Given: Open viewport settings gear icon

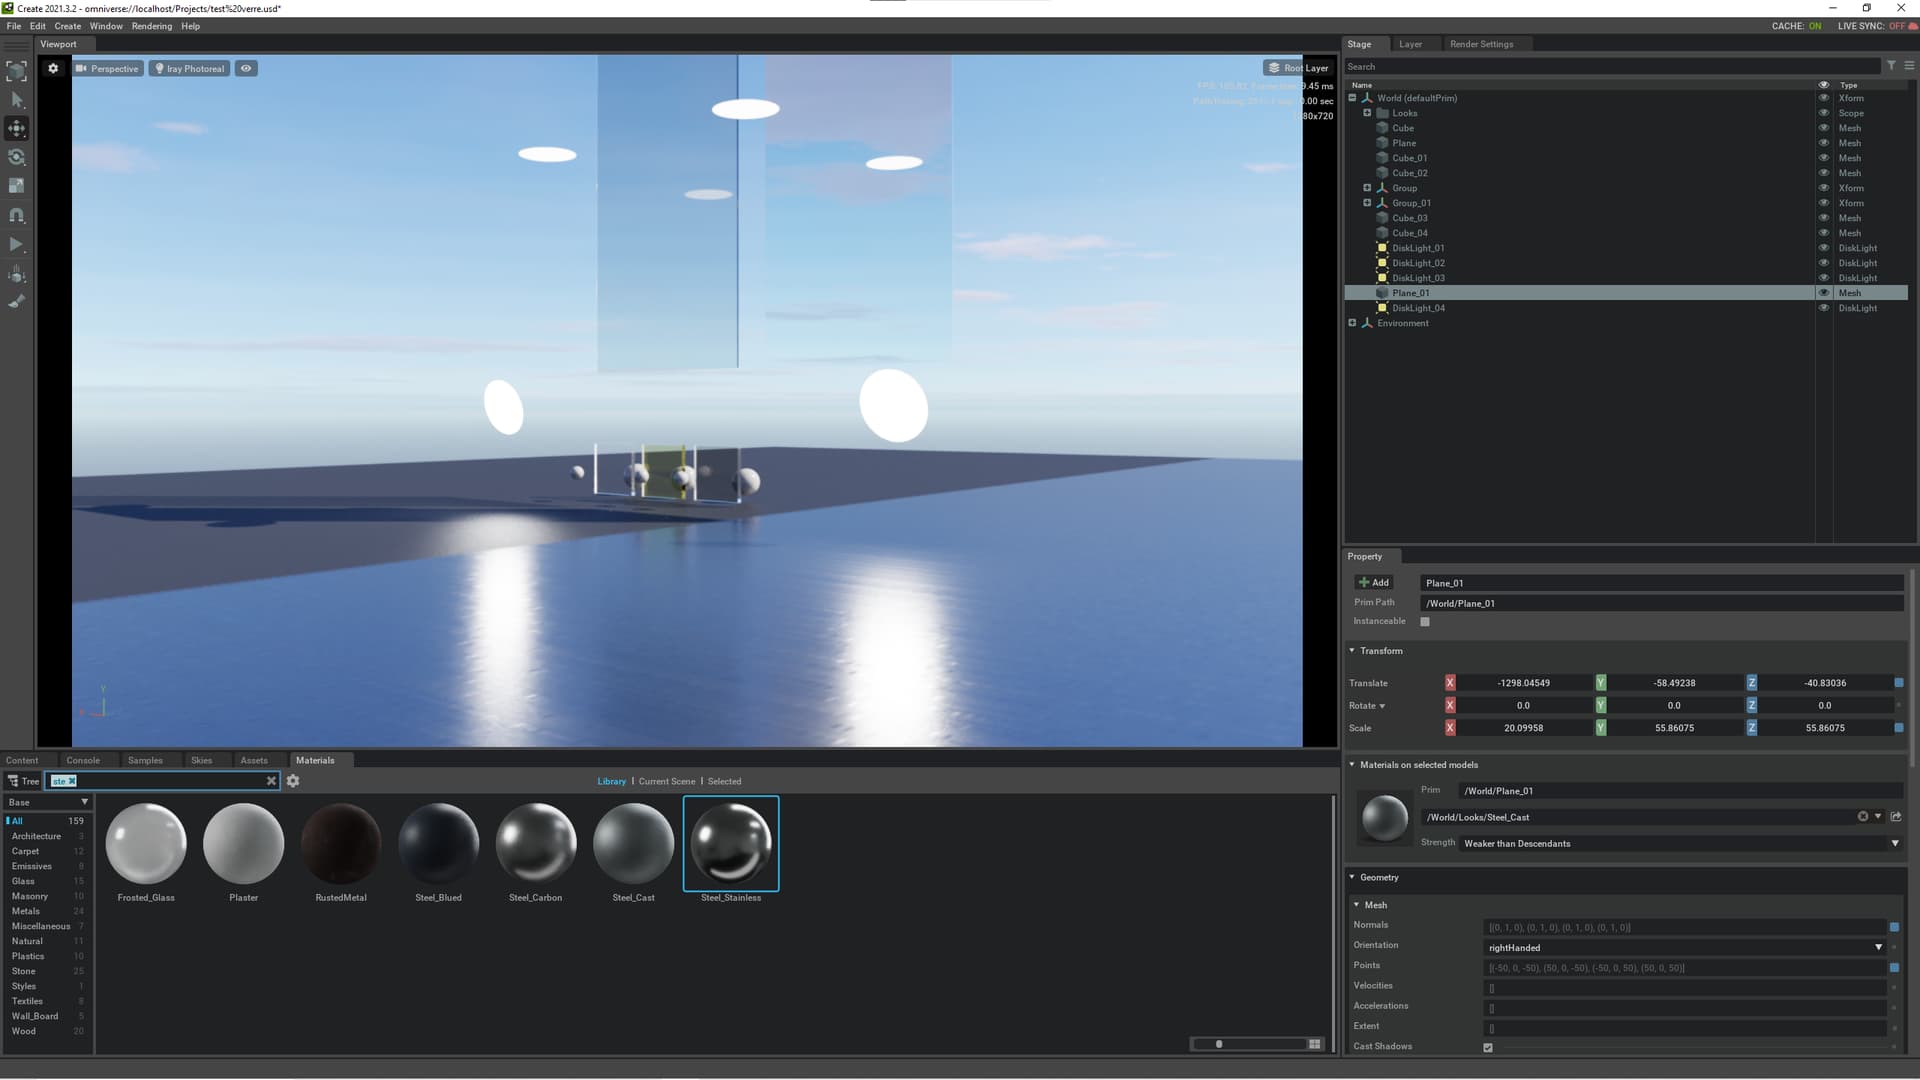Looking at the screenshot, I should point(53,69).
